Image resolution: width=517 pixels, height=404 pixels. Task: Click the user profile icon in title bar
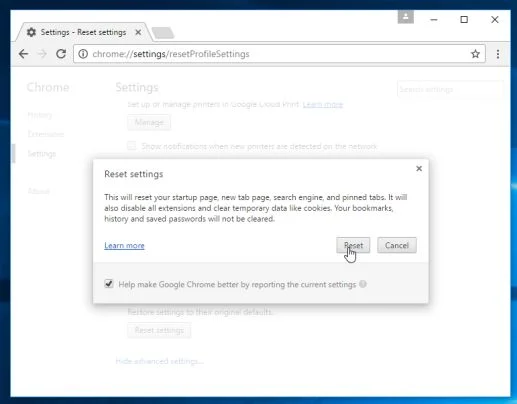coord(406,17)
